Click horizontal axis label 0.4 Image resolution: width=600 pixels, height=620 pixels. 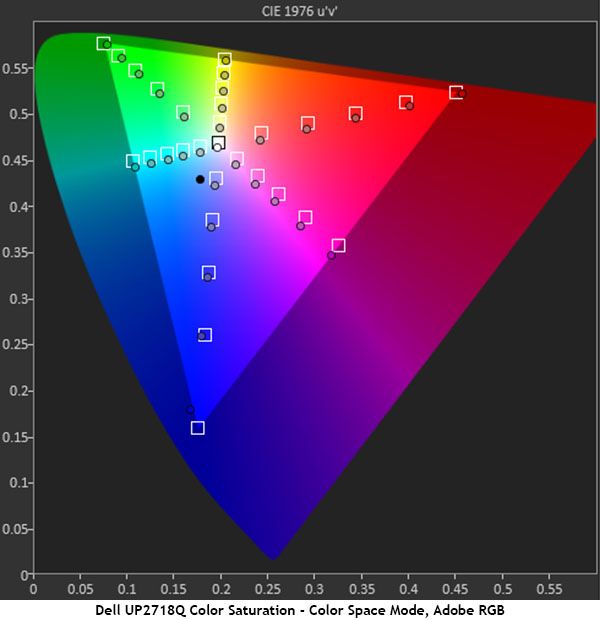point(408,589)
